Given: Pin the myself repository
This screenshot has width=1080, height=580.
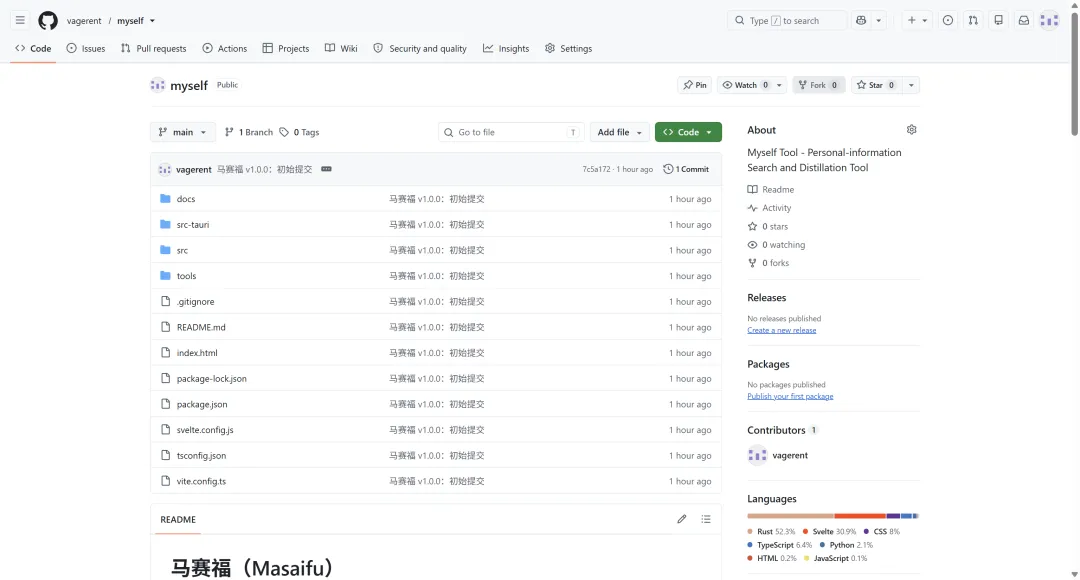Looking at the screenshot, I should tap(694, 85).
